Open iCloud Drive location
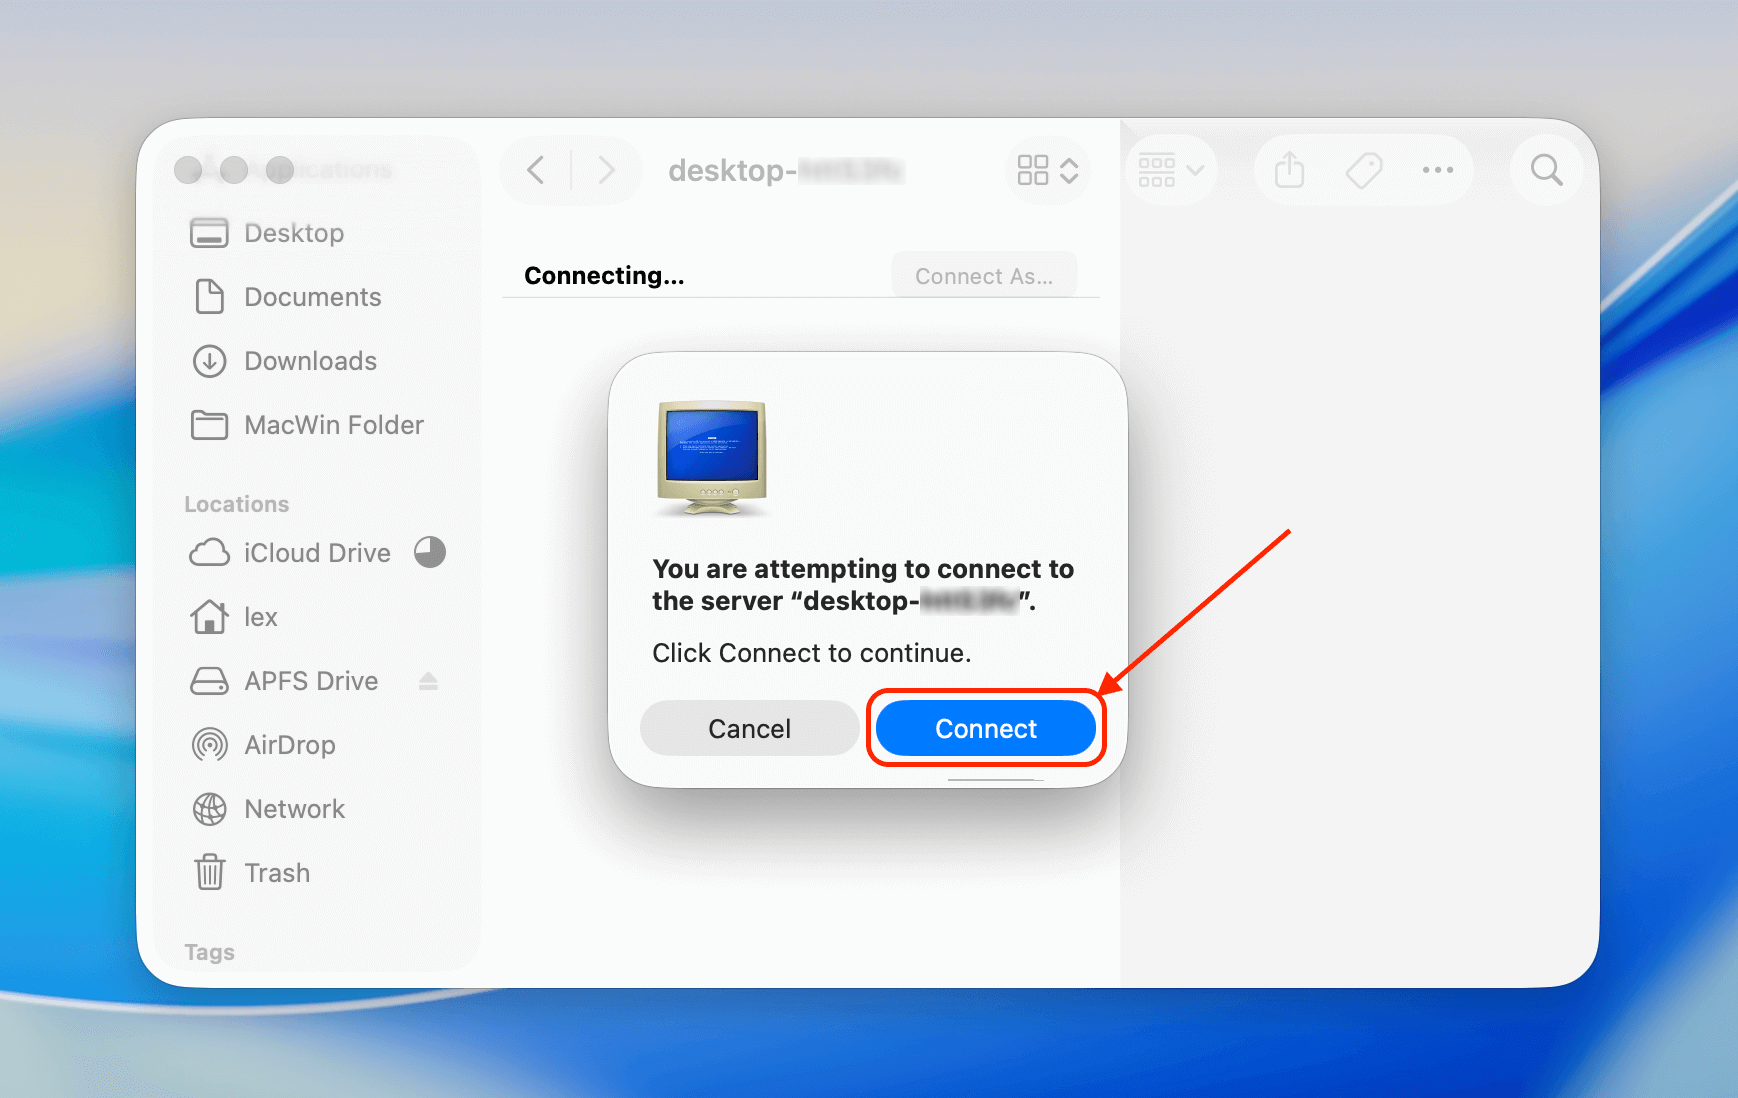This screenshot has height=1098, width=1738. (316, 553)
